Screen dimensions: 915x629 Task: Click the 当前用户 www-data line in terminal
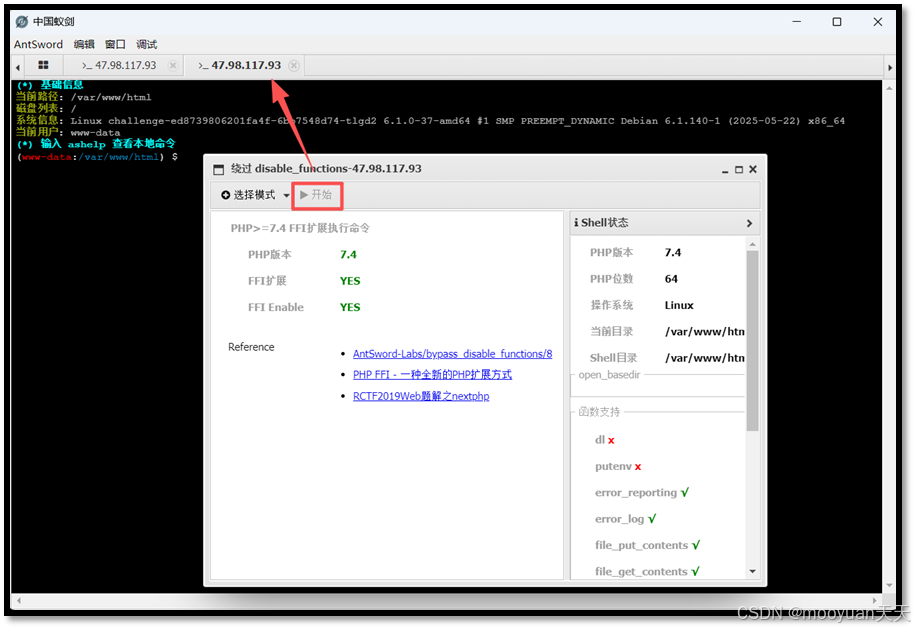pyautogui.click(x=68, y=132)
